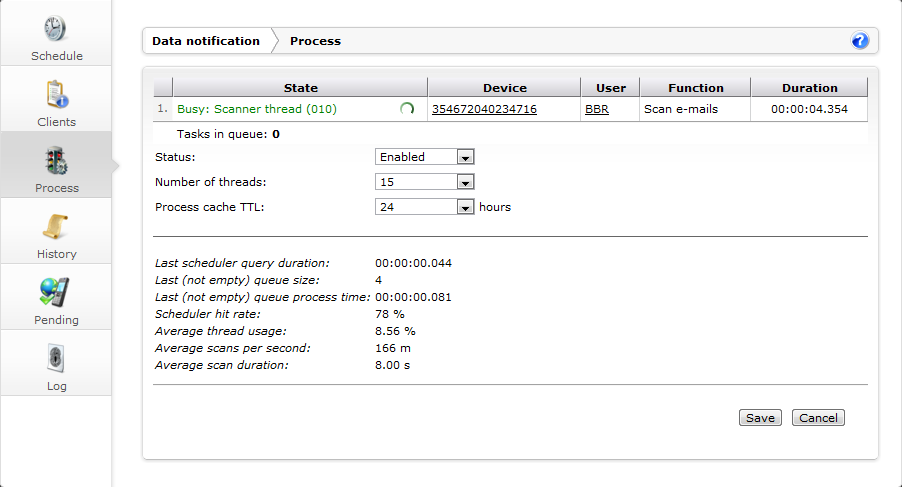
Task: Open user BBR link
Action: 597,109
